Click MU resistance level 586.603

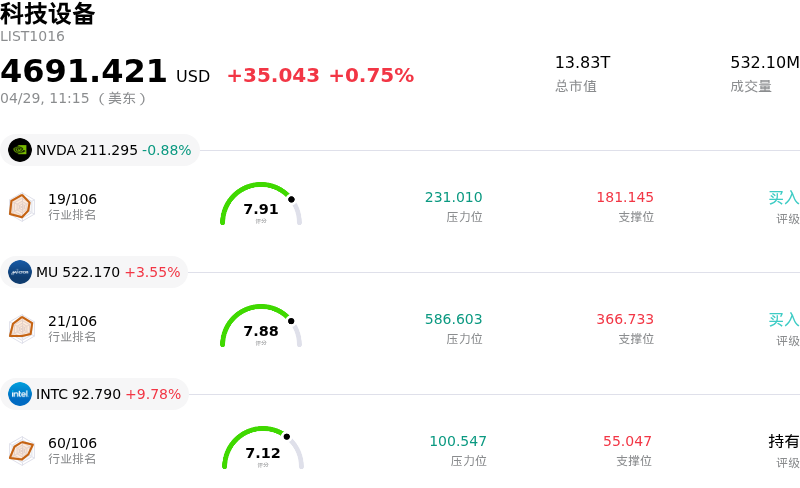pos(453,320)
